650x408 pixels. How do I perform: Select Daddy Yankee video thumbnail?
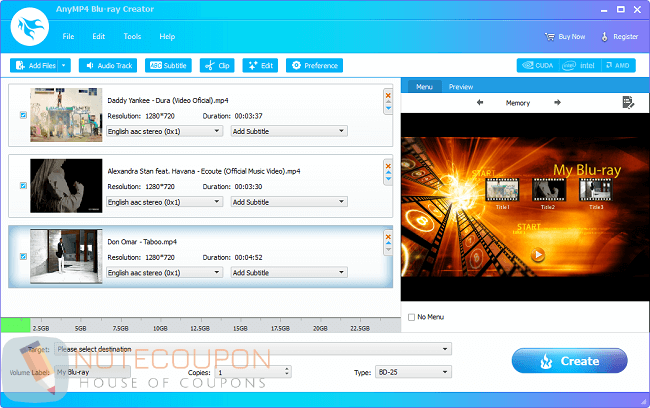pos(66,115)
